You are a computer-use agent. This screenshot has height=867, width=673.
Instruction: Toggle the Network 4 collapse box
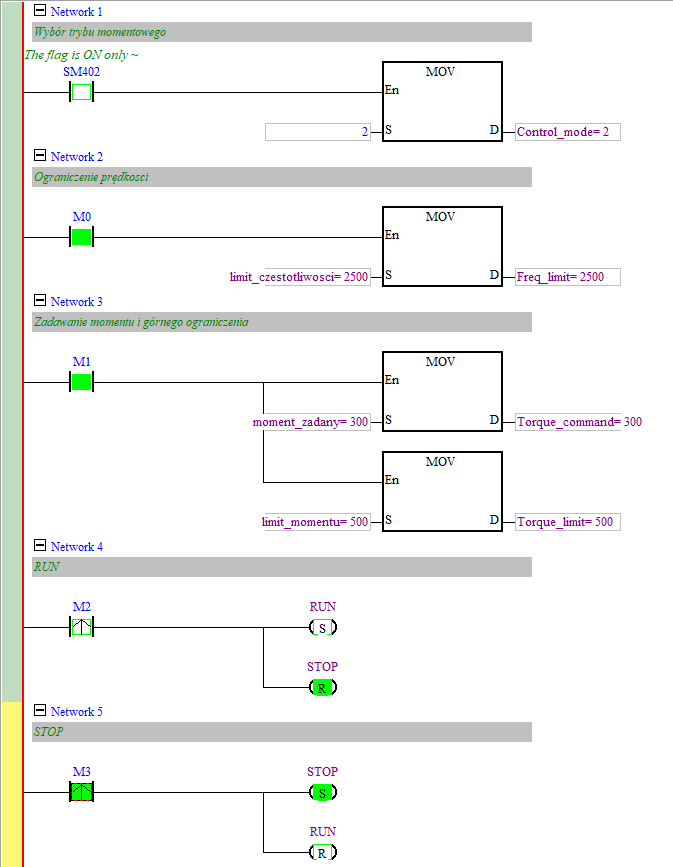coord(40,546)
